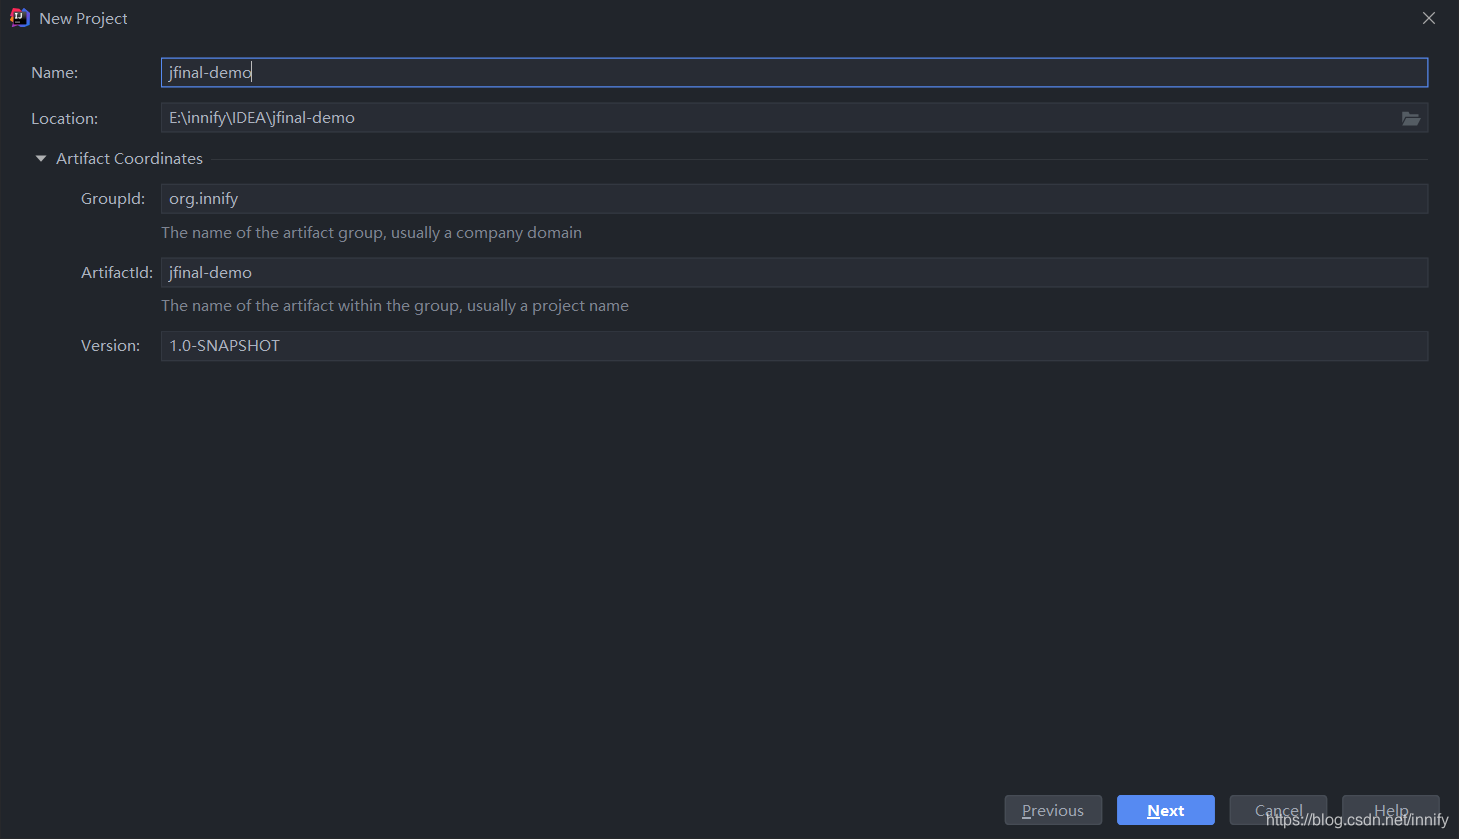Viewport: 1459px width, 839px height.
Task: Edit the GroupId field org.innify
Action: pos(794,199)
